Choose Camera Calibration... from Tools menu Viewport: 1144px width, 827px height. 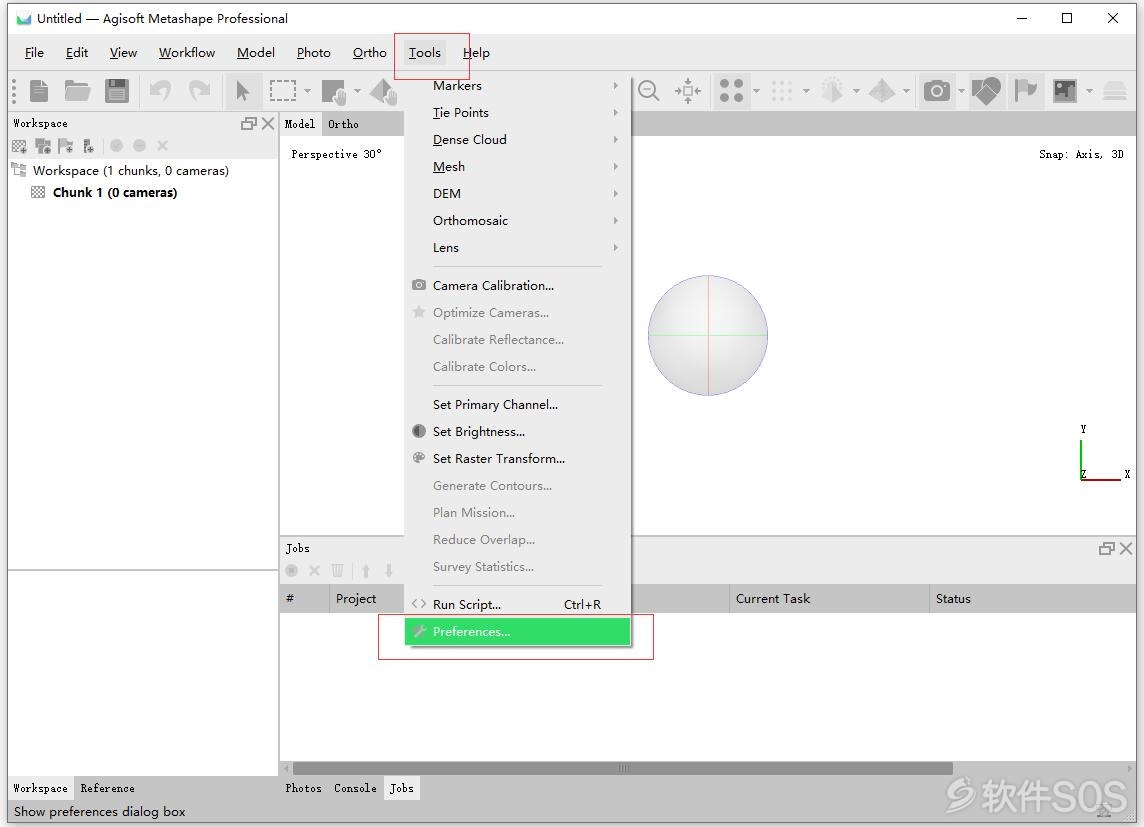[517, 286]
